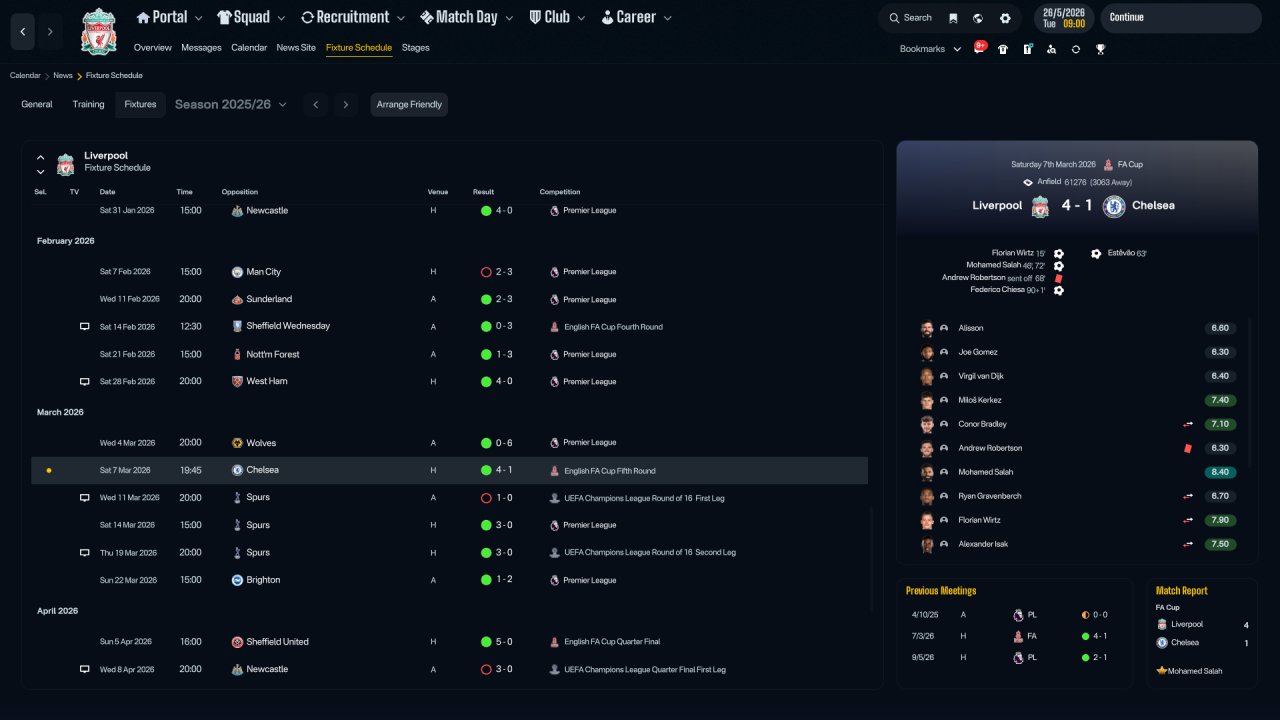Switch to the Messages tab
Screen dimensions: 1280x720
[x=201, y=48]
